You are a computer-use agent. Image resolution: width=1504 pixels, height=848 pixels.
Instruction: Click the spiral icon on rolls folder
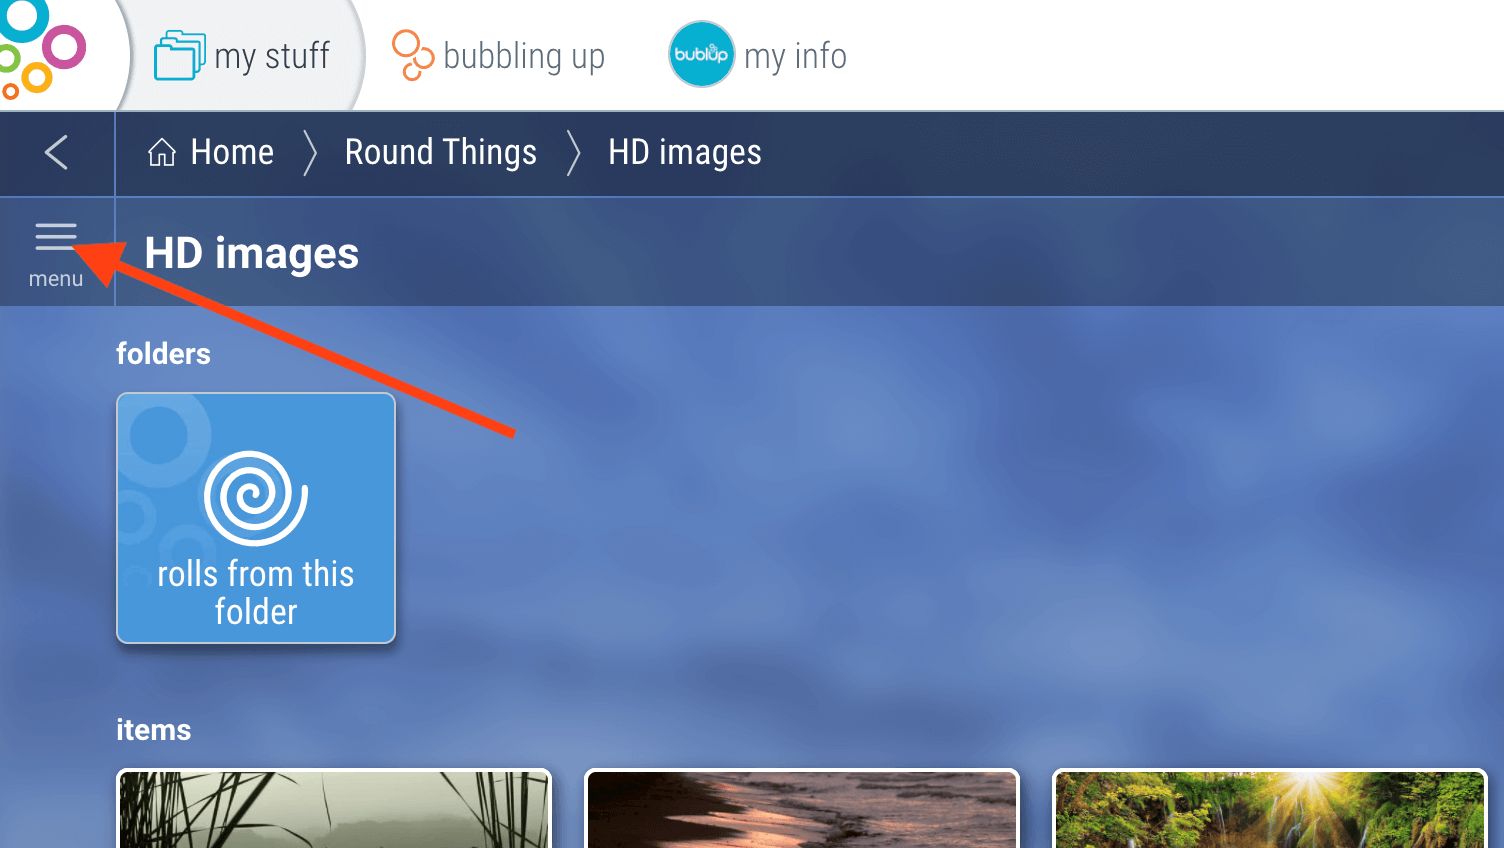256,498
